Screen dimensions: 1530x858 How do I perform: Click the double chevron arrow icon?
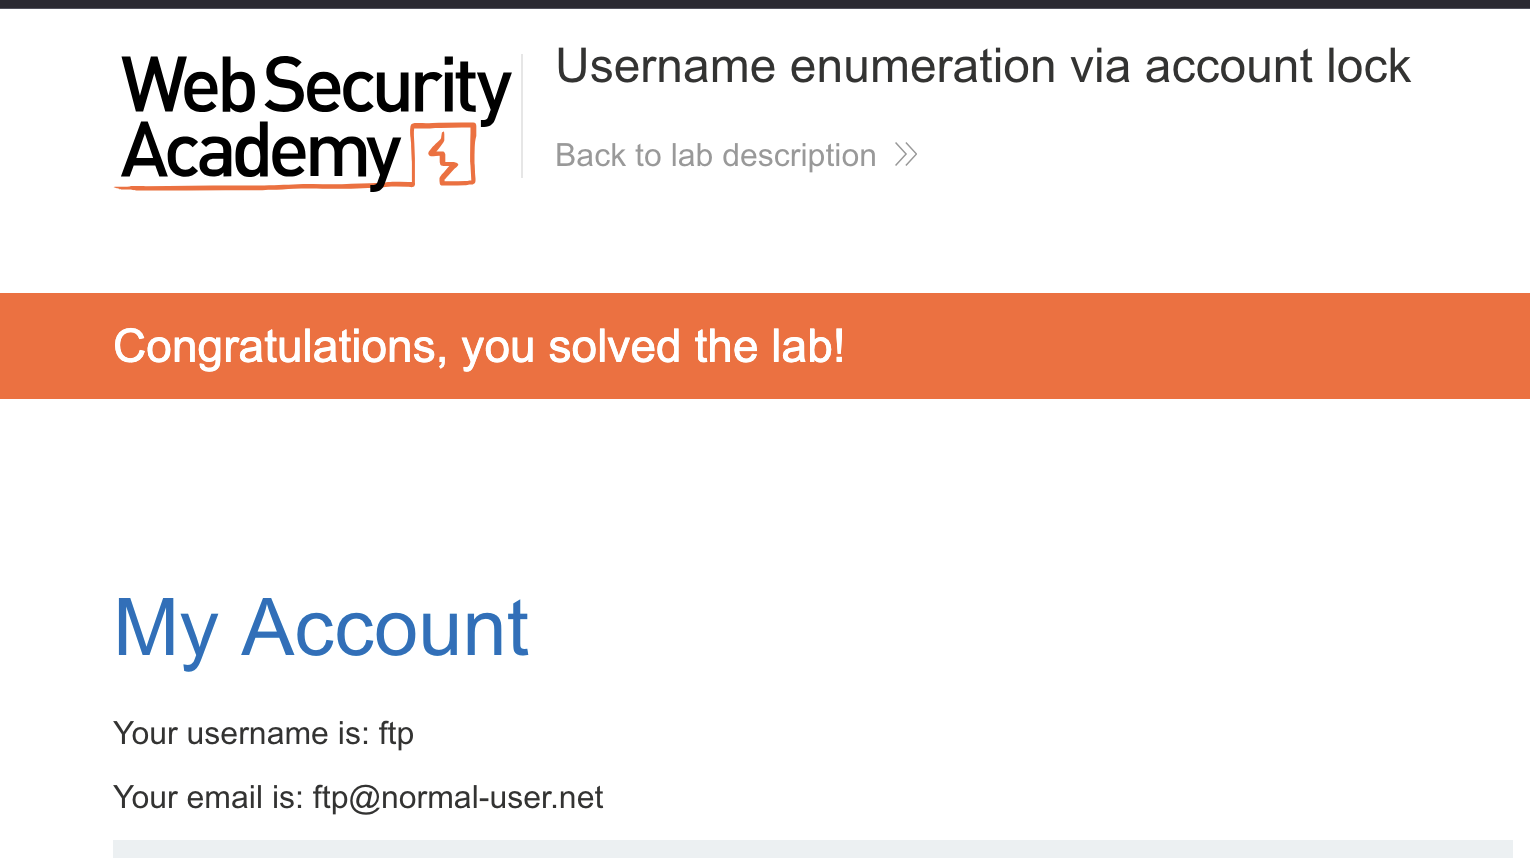[x=906, y=155]
